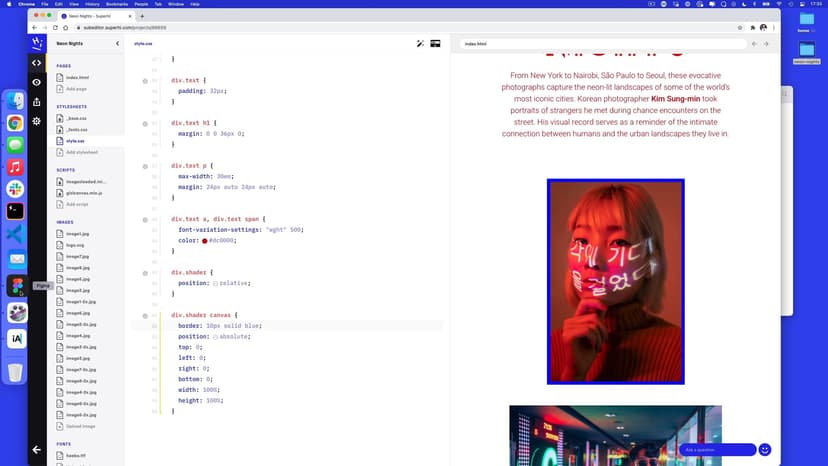
Task: Click Upload image in images list
Action: point(80,426)
